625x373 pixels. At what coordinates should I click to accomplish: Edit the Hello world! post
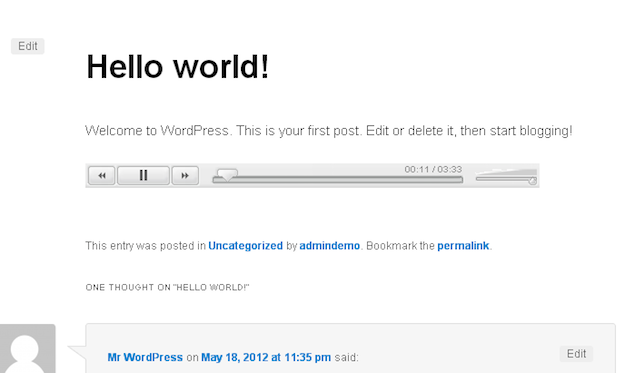[x=28, y=46]
